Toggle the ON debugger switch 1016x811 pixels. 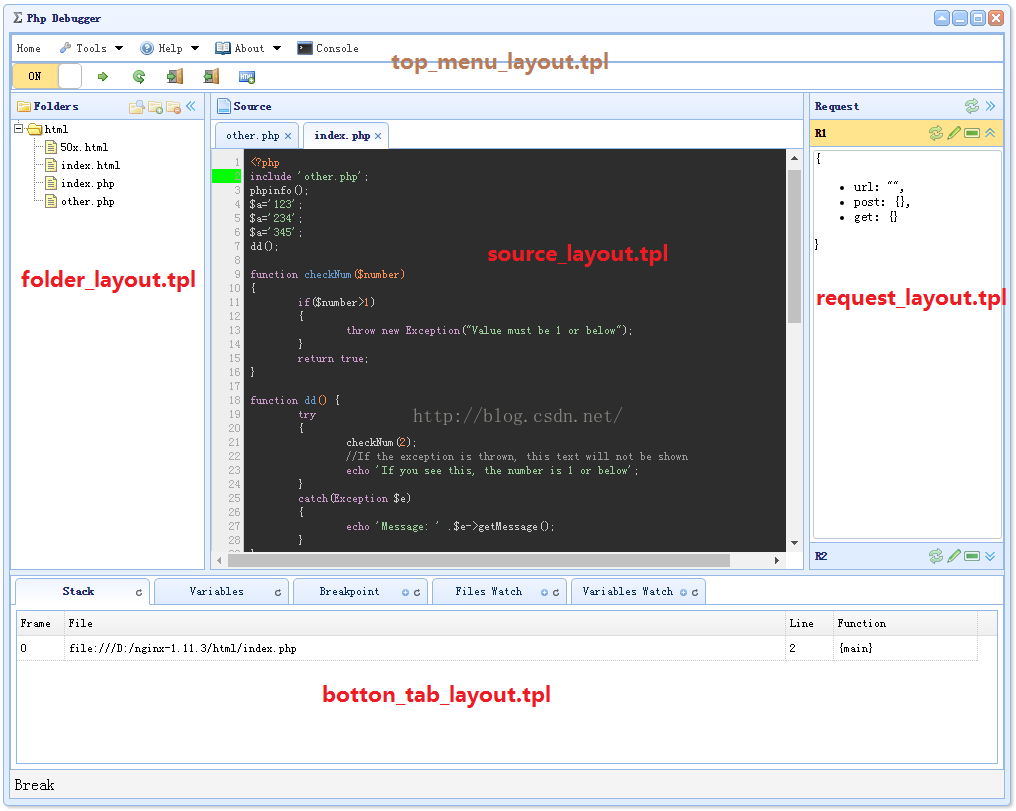coord(47,76)
